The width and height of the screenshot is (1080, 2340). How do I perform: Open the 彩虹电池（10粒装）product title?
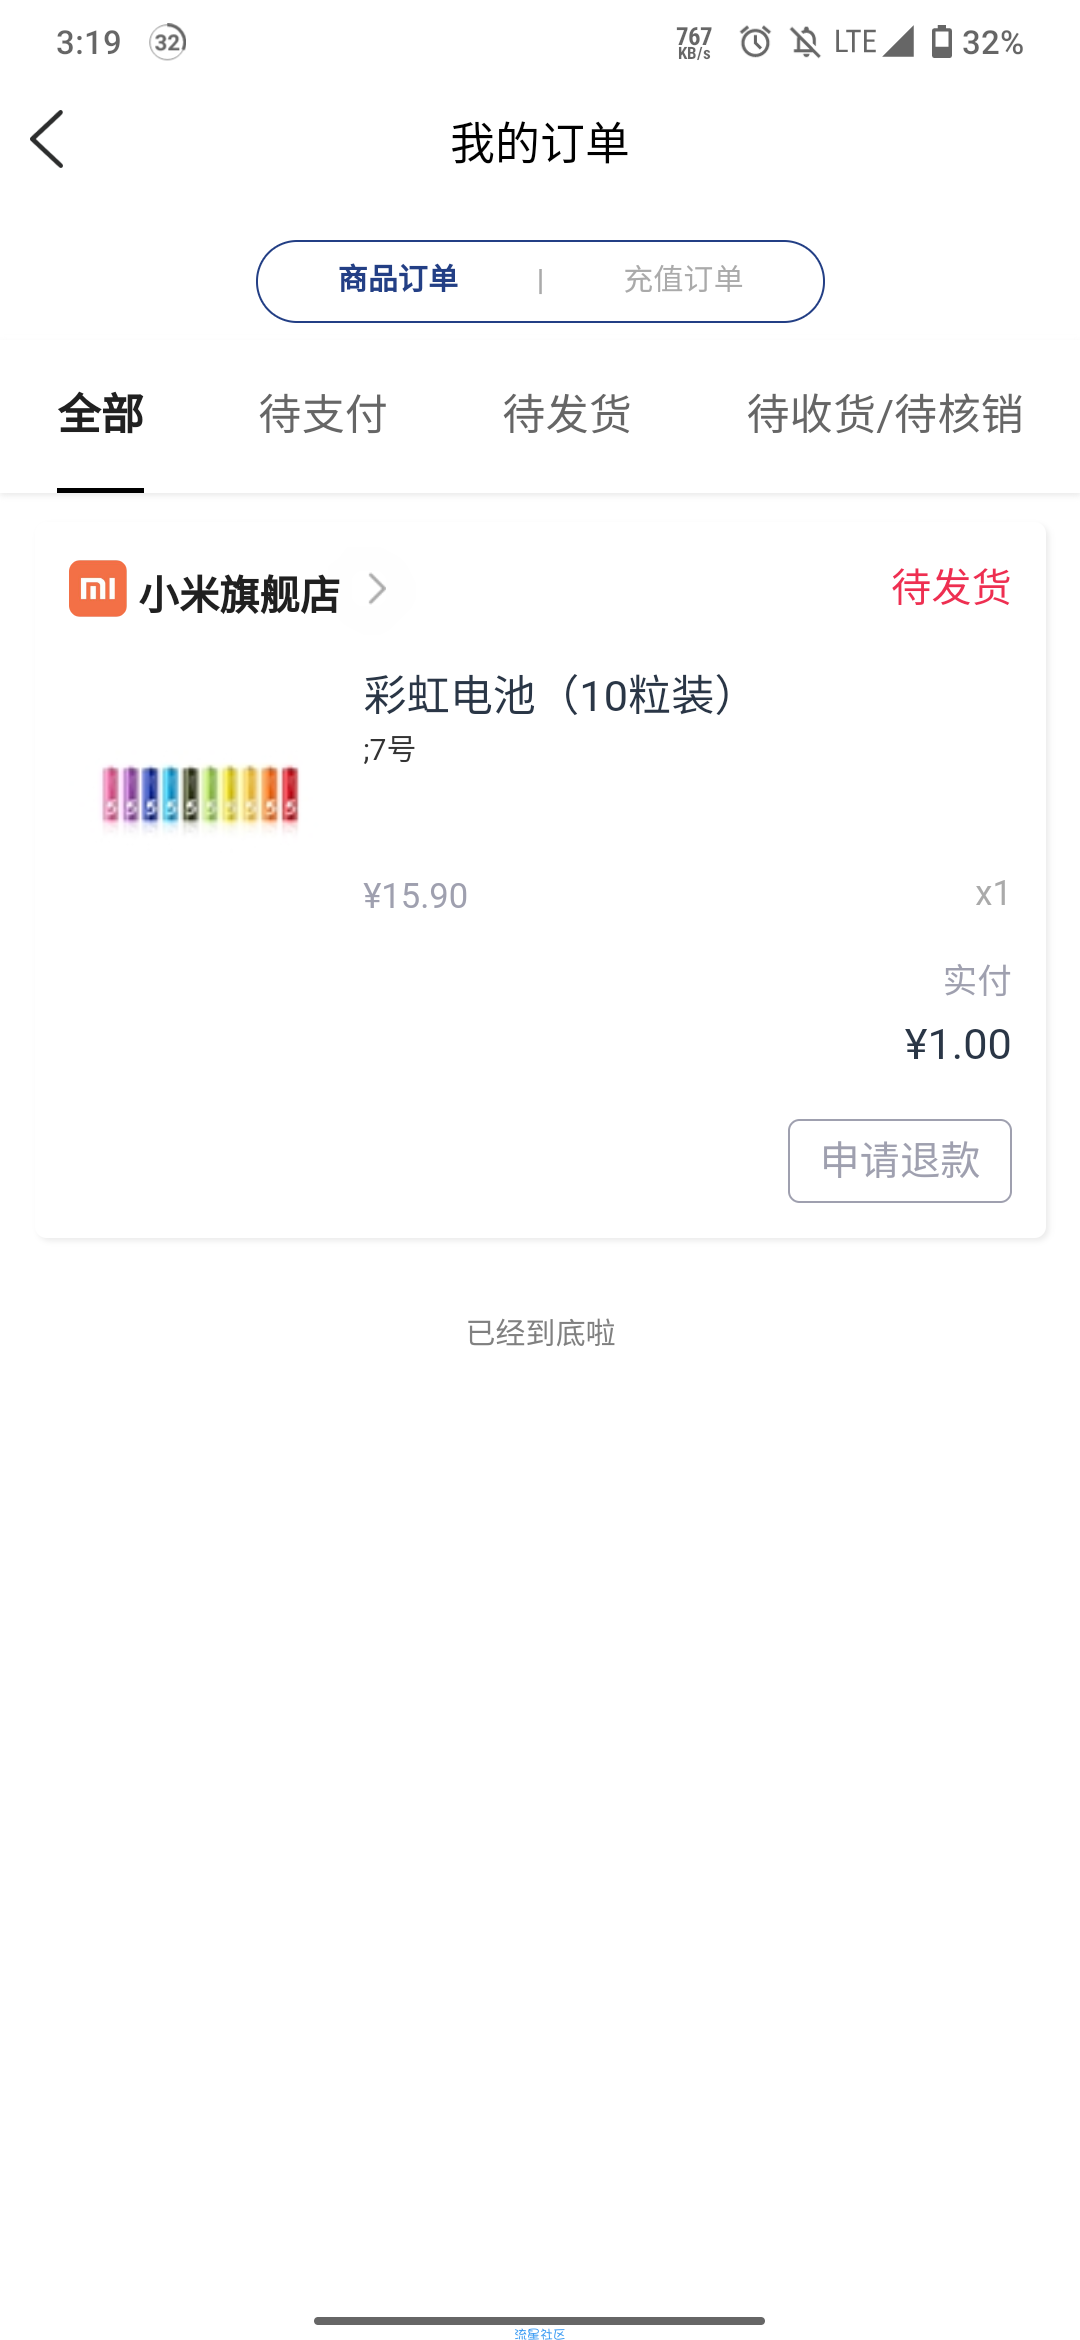[548, 695]
